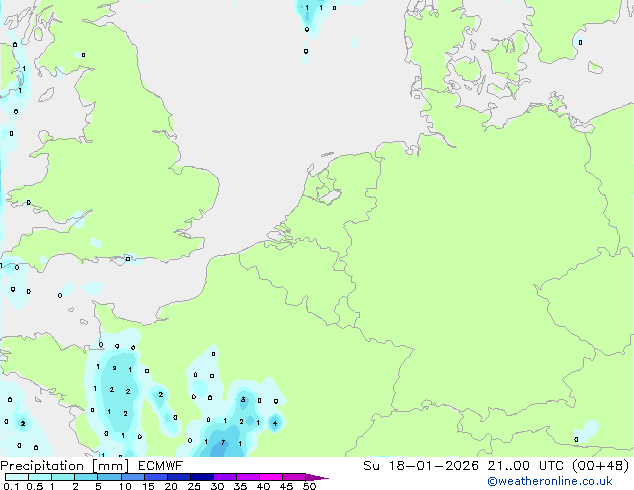This screenshot has width=634, height=490.
Task: Click the '45' legend scale label
Action: pos(286,486)
